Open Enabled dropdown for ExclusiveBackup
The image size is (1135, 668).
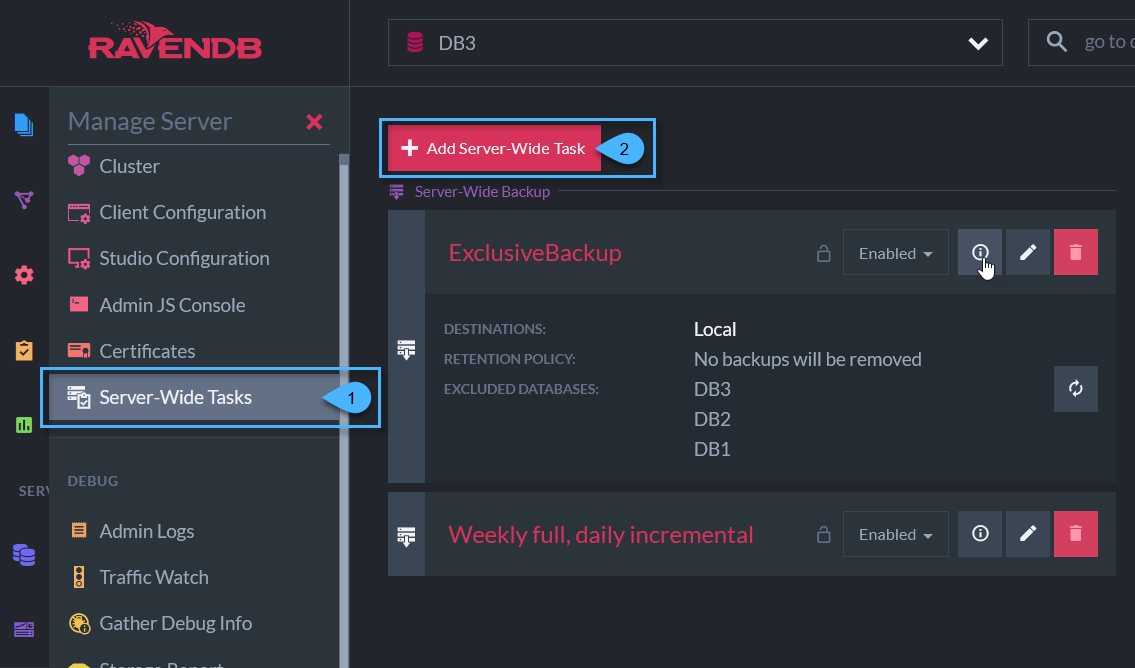895,253
